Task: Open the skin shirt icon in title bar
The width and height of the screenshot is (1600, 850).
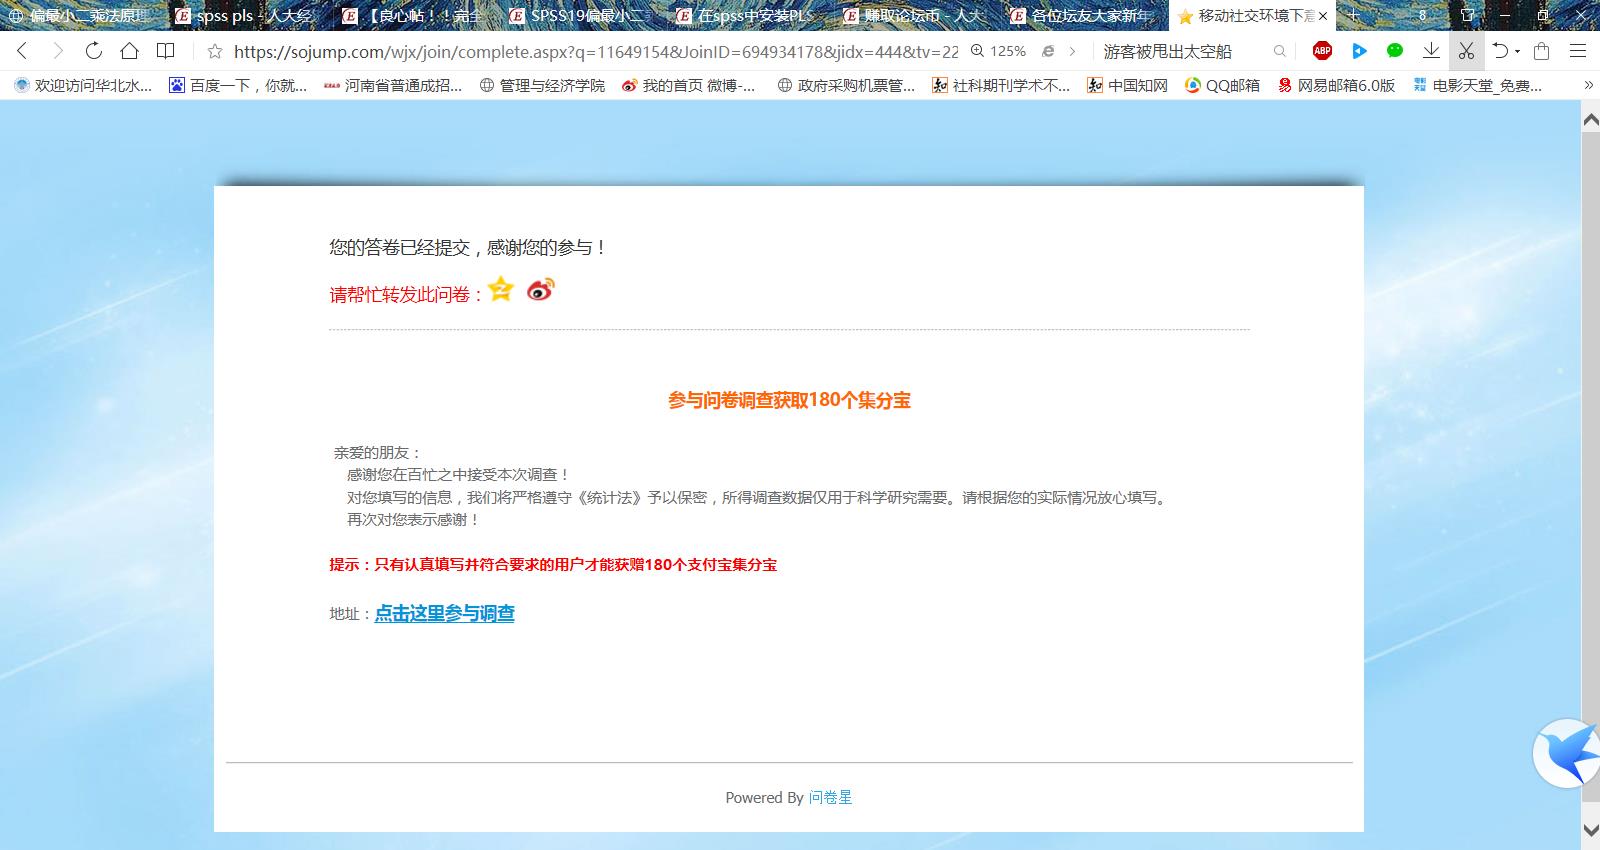Action: click(x=1468, y=15)
